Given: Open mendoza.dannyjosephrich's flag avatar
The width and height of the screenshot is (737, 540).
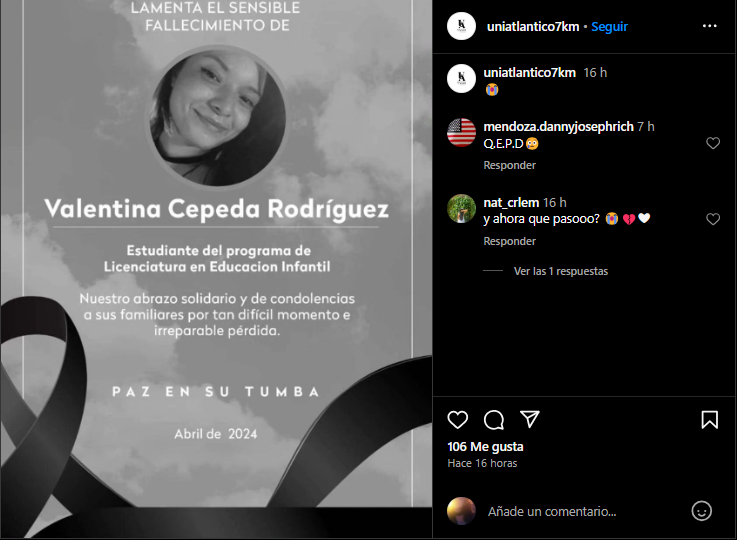Looking at the screenshot, I should (x=461, y=133).
